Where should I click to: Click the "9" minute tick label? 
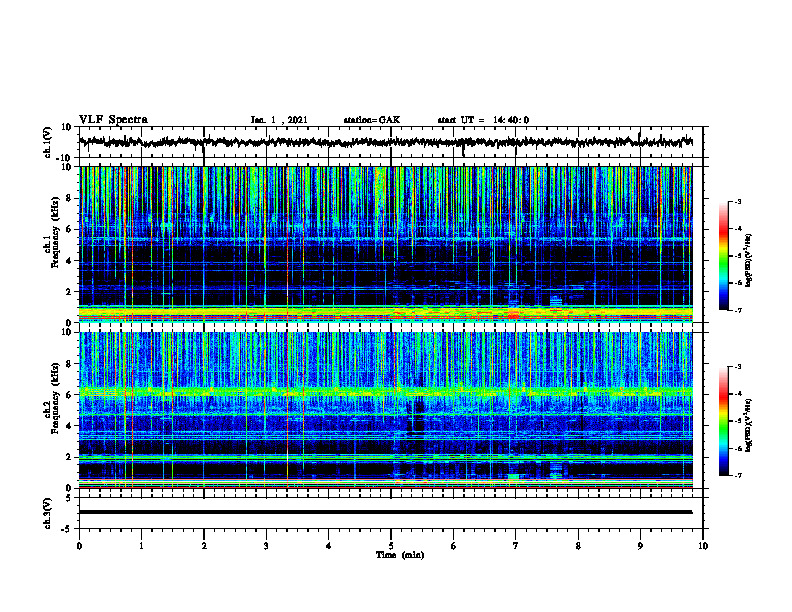click(x=640, y=546)
